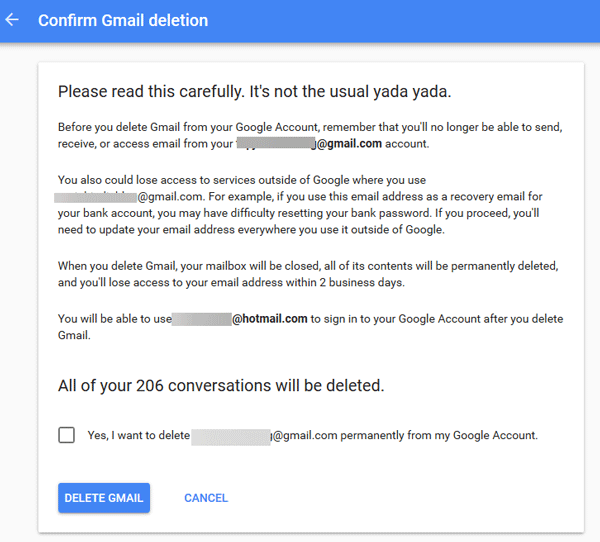Click '@gmail.com' in the bank account paragraph

click(x=169, y=197)
